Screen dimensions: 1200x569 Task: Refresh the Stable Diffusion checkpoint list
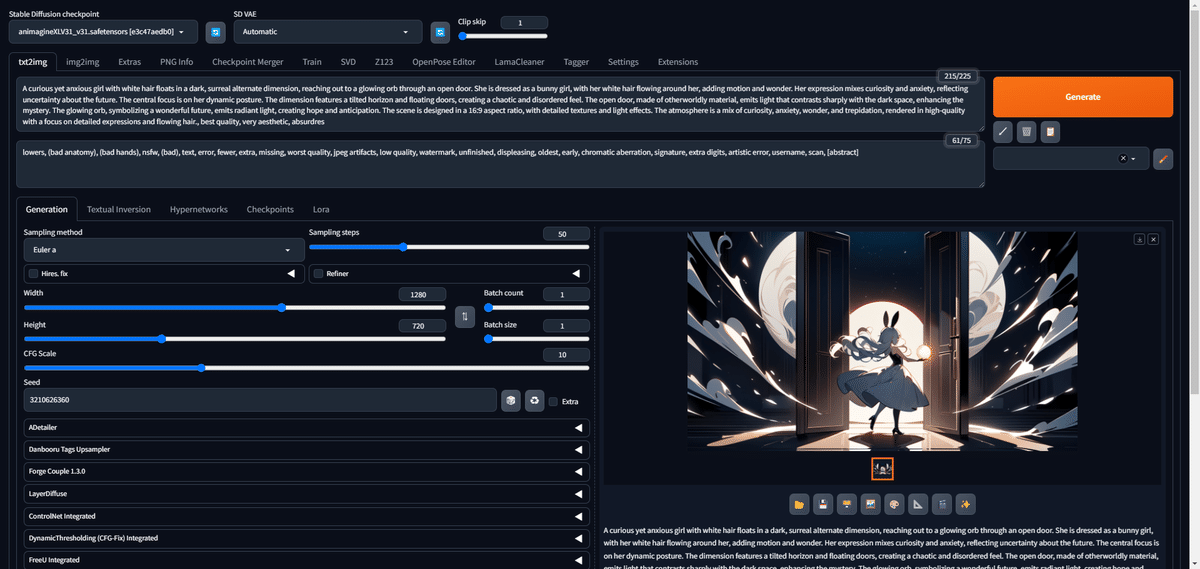(215, 33)
